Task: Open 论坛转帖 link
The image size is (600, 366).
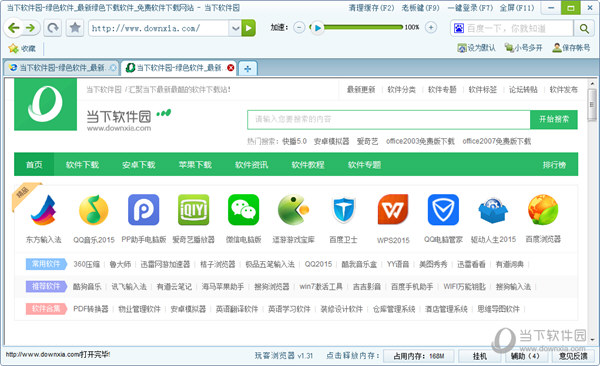Action: click(x=523, y=90)
